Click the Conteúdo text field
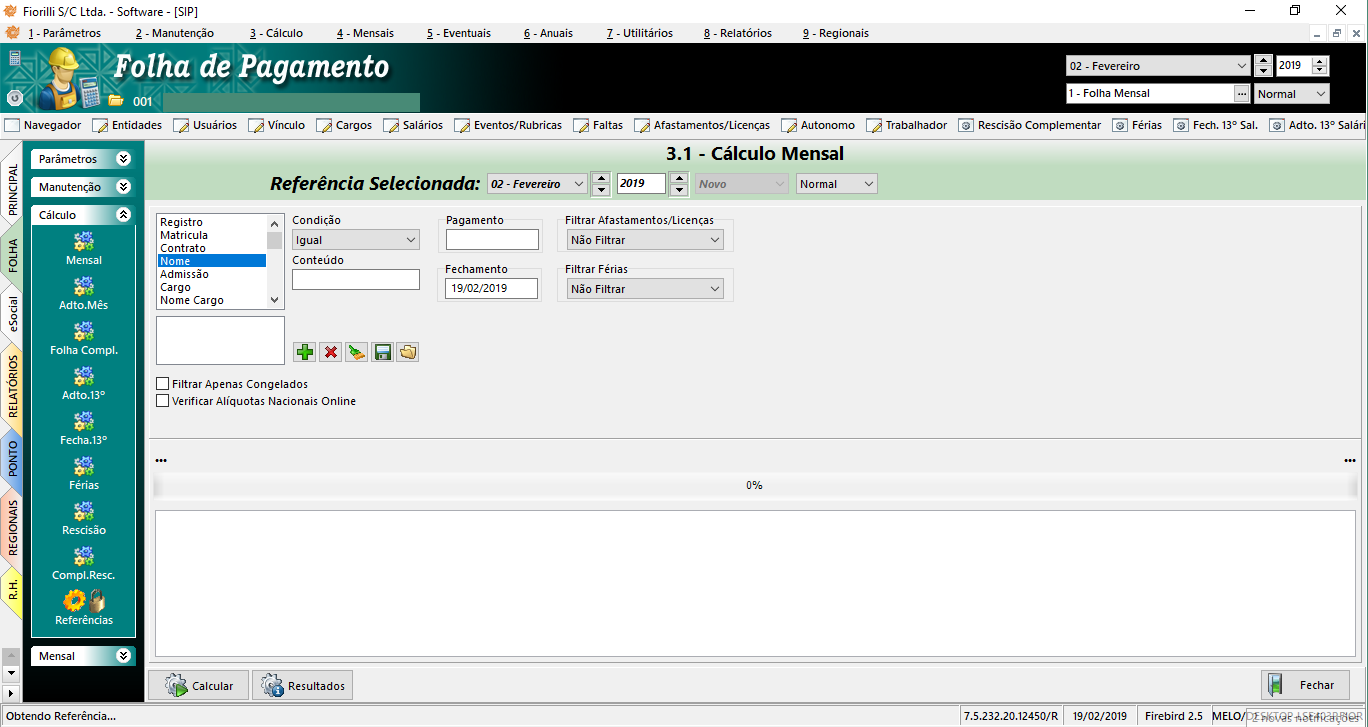This screenshot has height=727, width=1368. (355, 280)
